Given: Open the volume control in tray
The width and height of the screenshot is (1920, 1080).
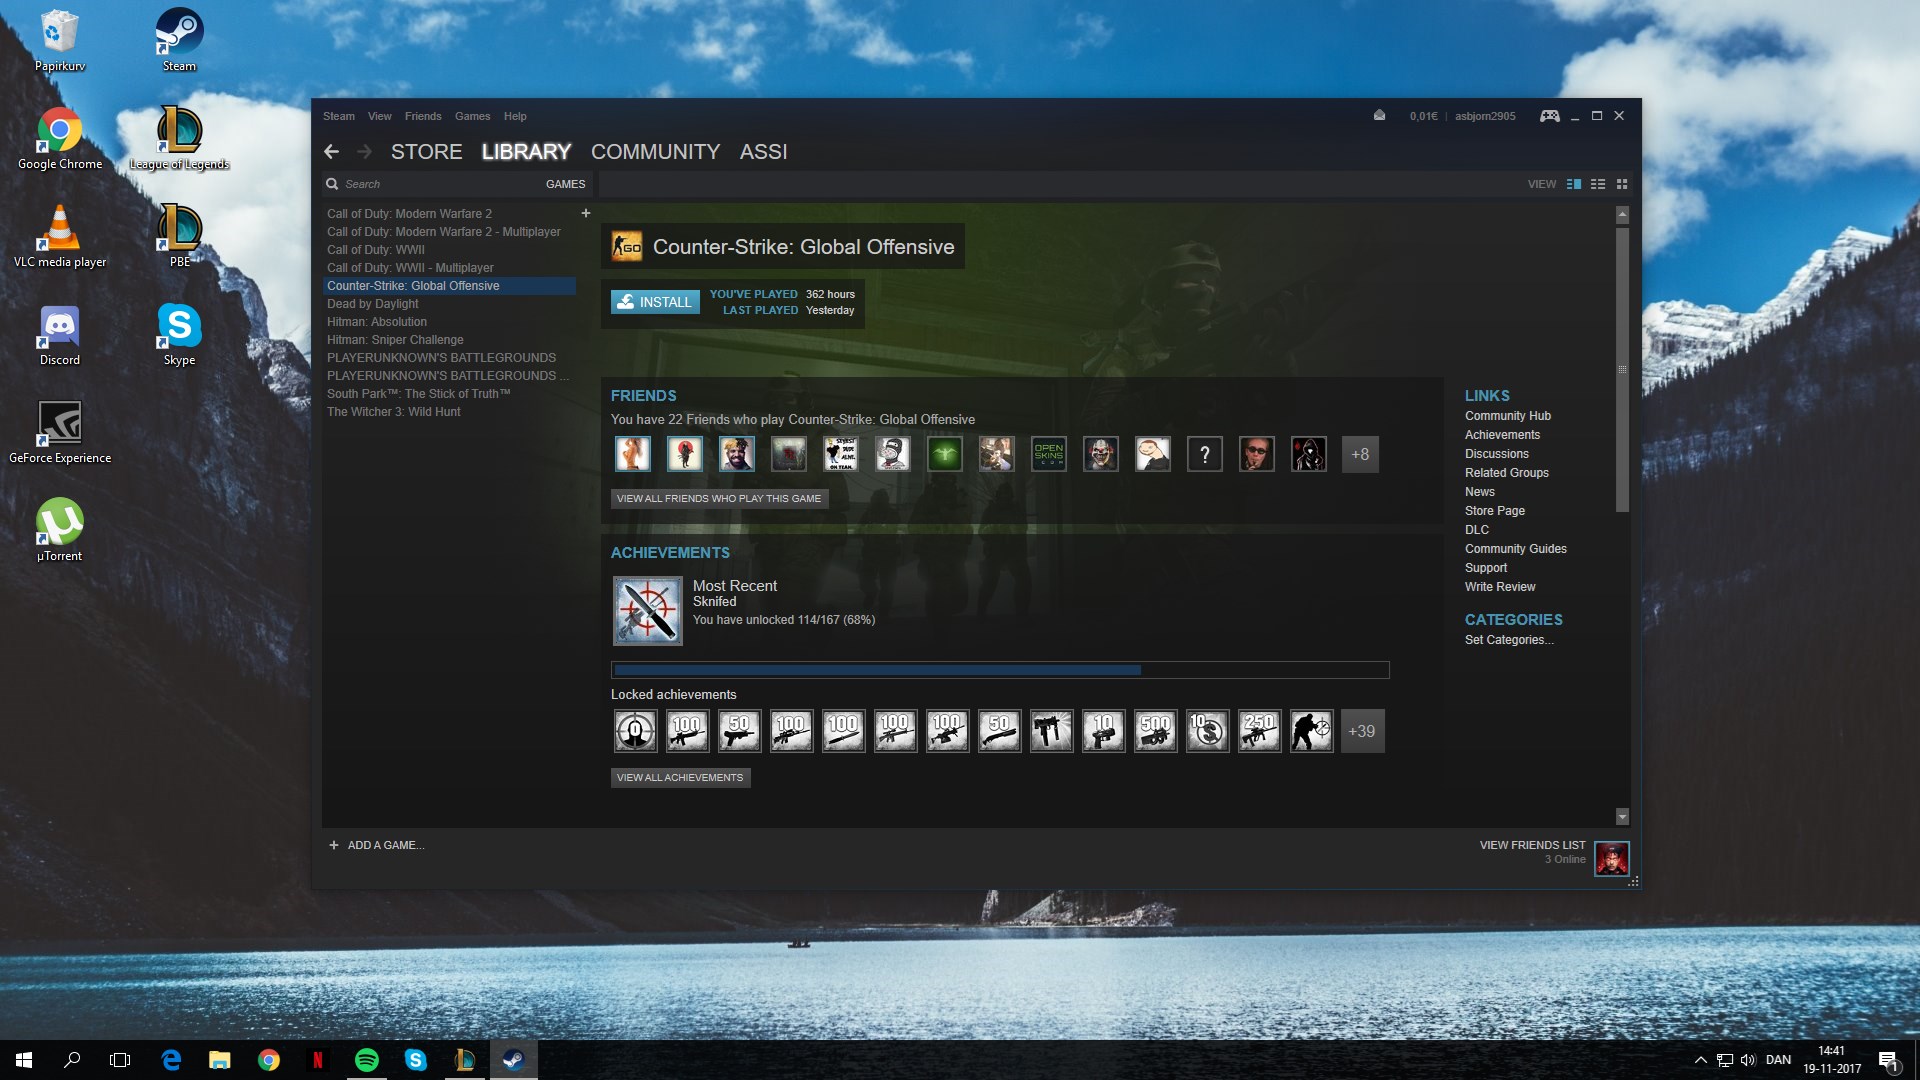Looking at the screenshot, I should coord(1748,1060).
